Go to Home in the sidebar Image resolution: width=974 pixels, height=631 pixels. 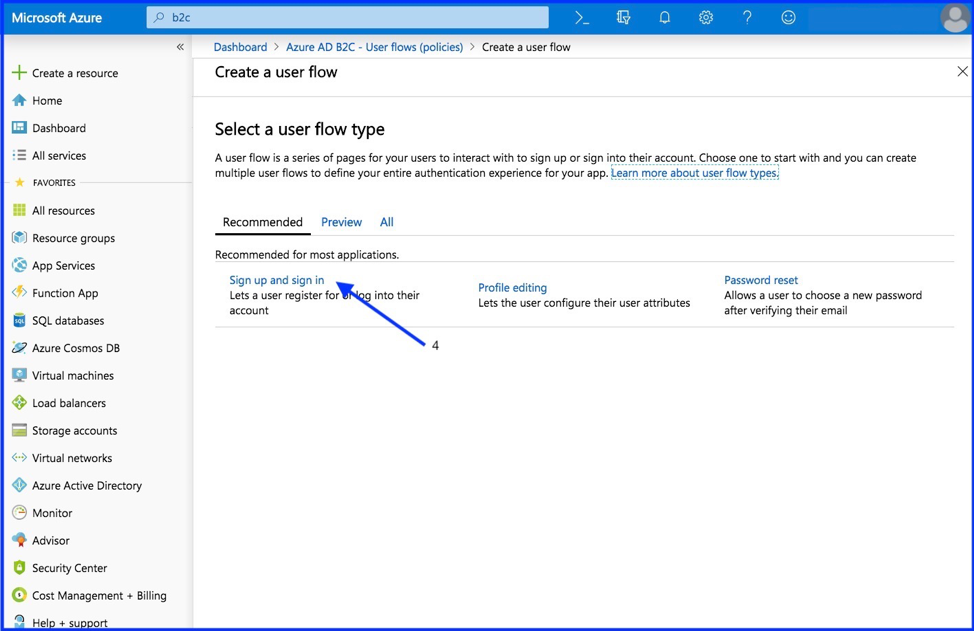pos(47,101)
